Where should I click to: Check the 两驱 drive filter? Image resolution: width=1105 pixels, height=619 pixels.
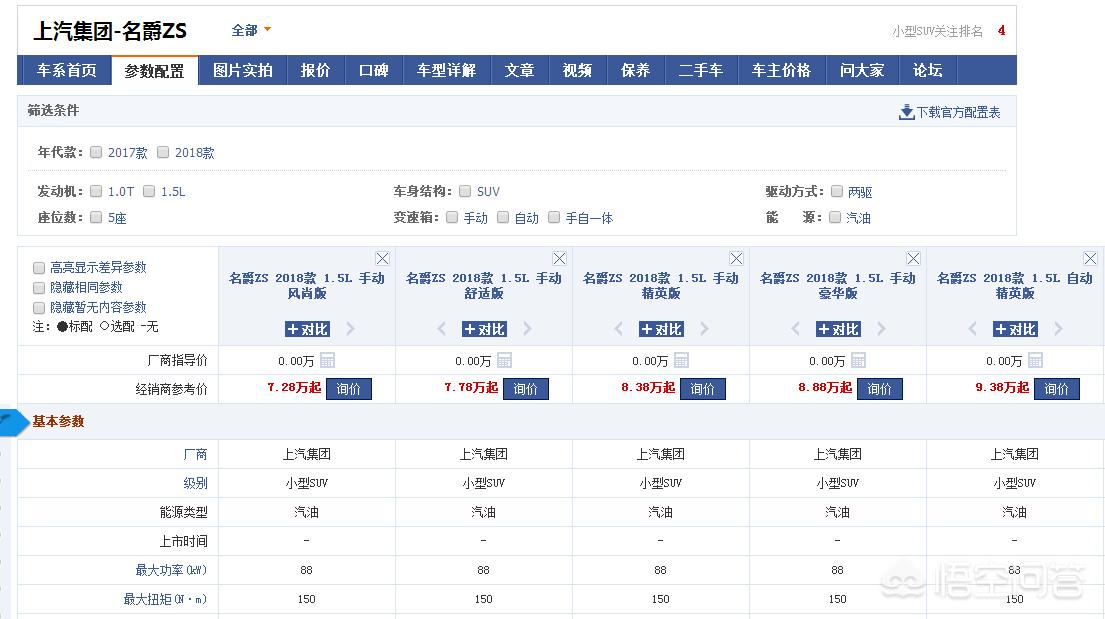point(837,191)
